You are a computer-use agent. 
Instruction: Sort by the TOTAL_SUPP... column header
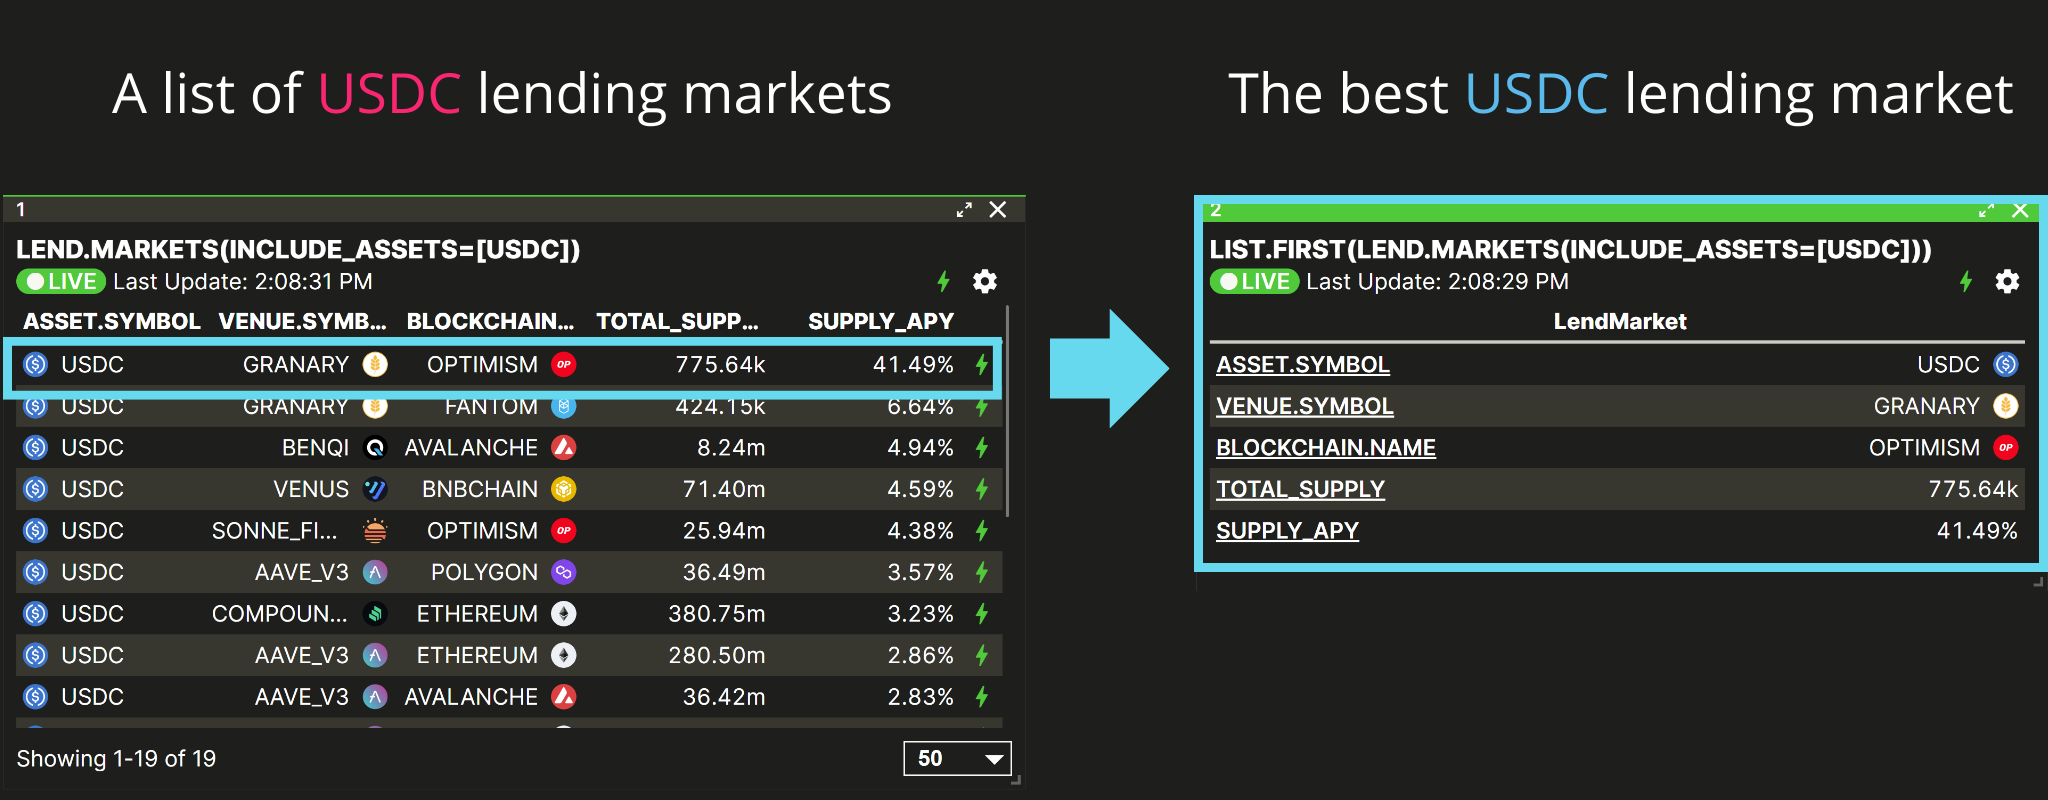click(x=677, y=322)
